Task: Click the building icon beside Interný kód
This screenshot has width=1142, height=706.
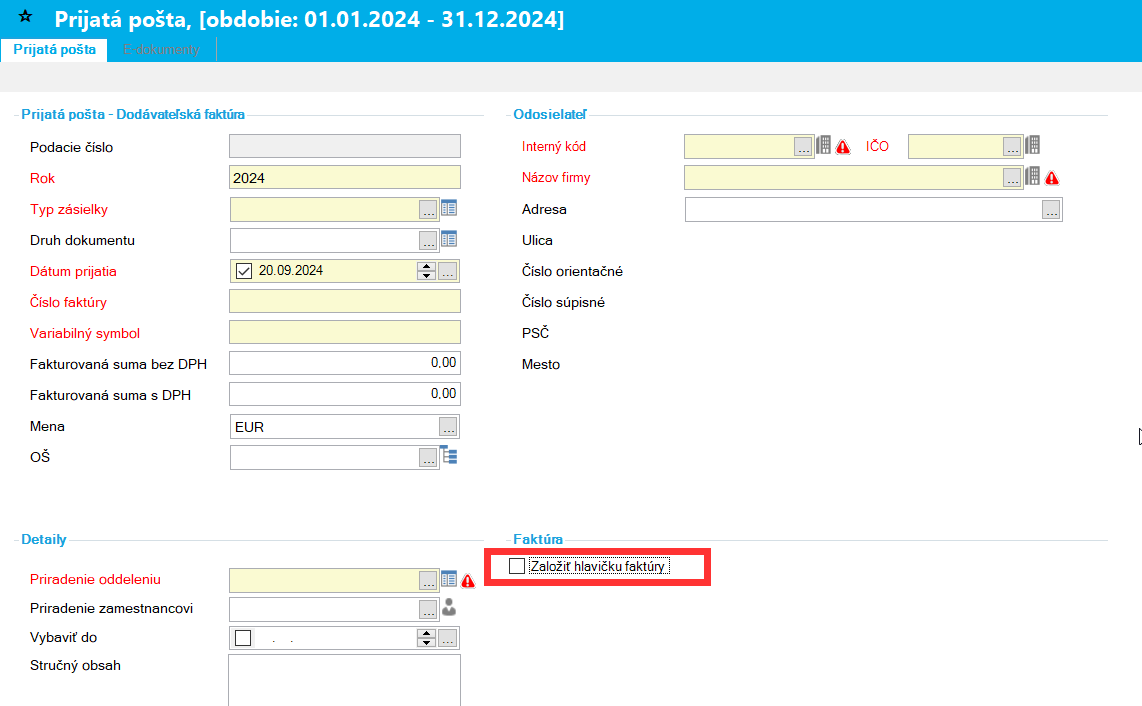Action: tap(824, 145)
